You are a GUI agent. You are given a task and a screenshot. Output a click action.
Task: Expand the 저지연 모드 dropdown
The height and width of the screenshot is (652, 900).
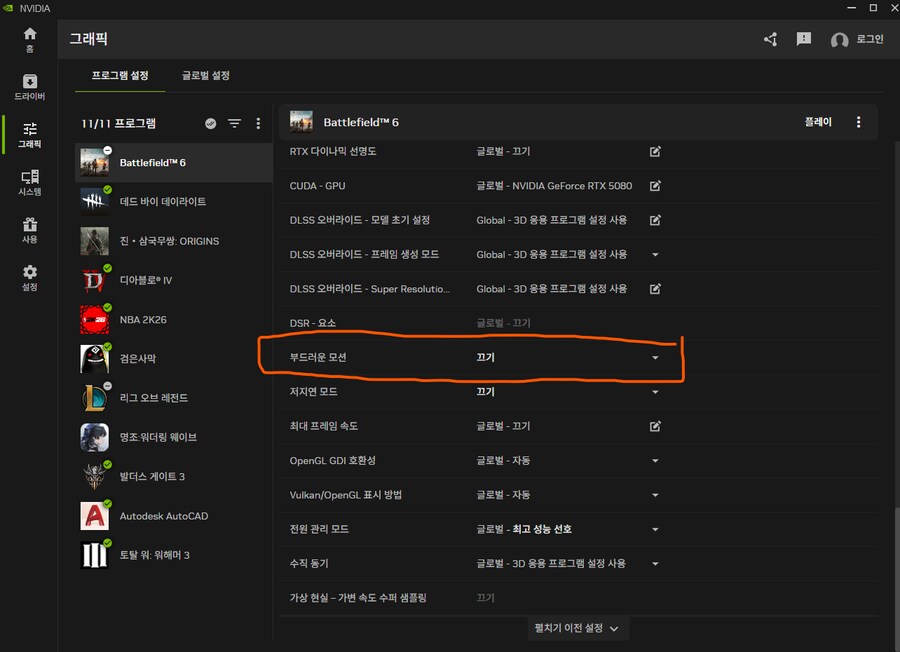(655, 392)
